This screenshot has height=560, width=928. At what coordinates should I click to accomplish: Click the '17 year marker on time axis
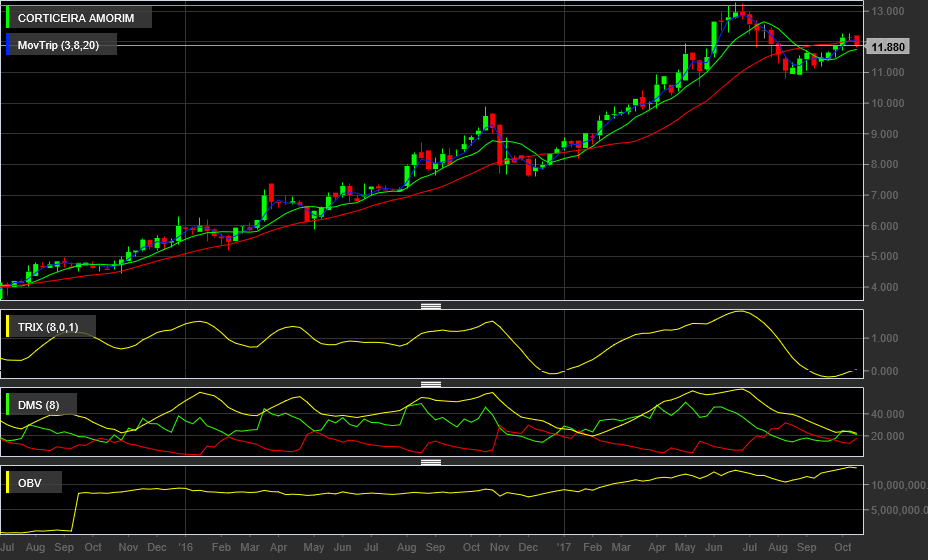564,547
